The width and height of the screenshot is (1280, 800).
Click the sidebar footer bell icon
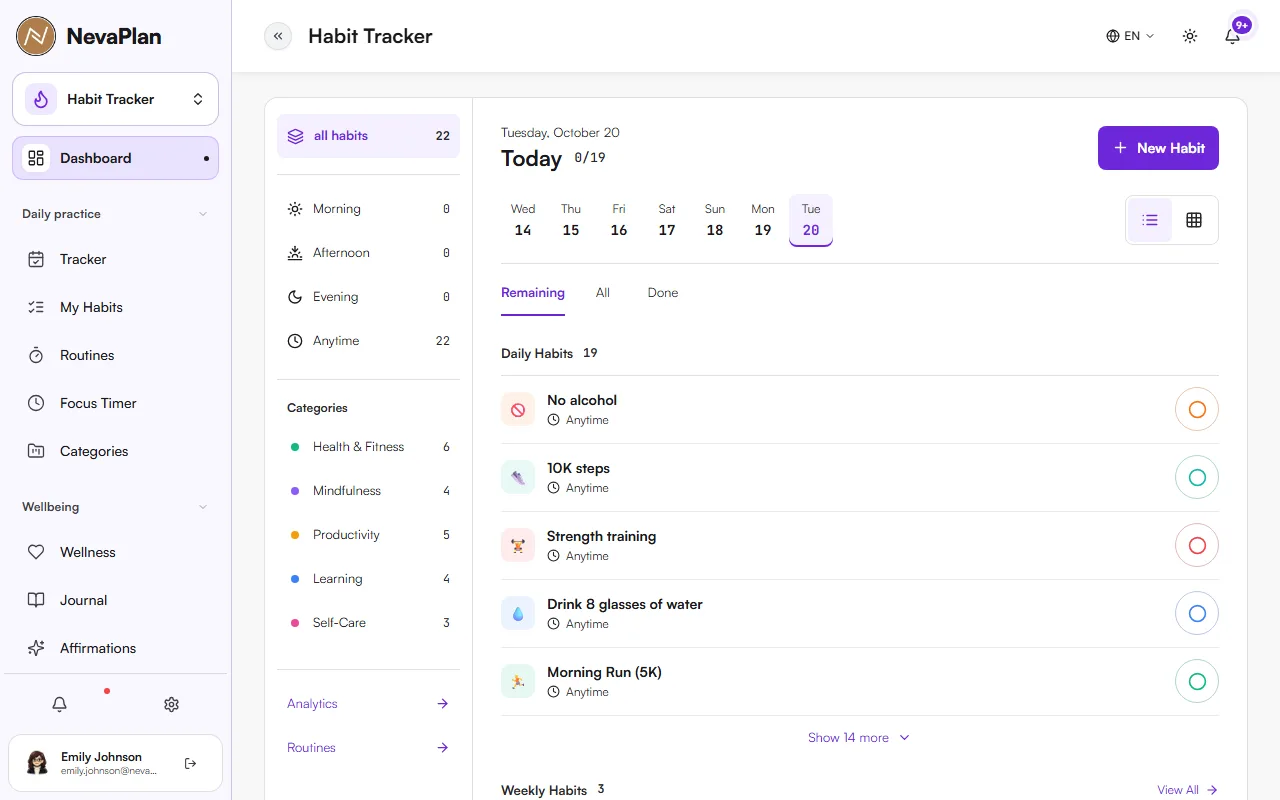click(60, 704)
